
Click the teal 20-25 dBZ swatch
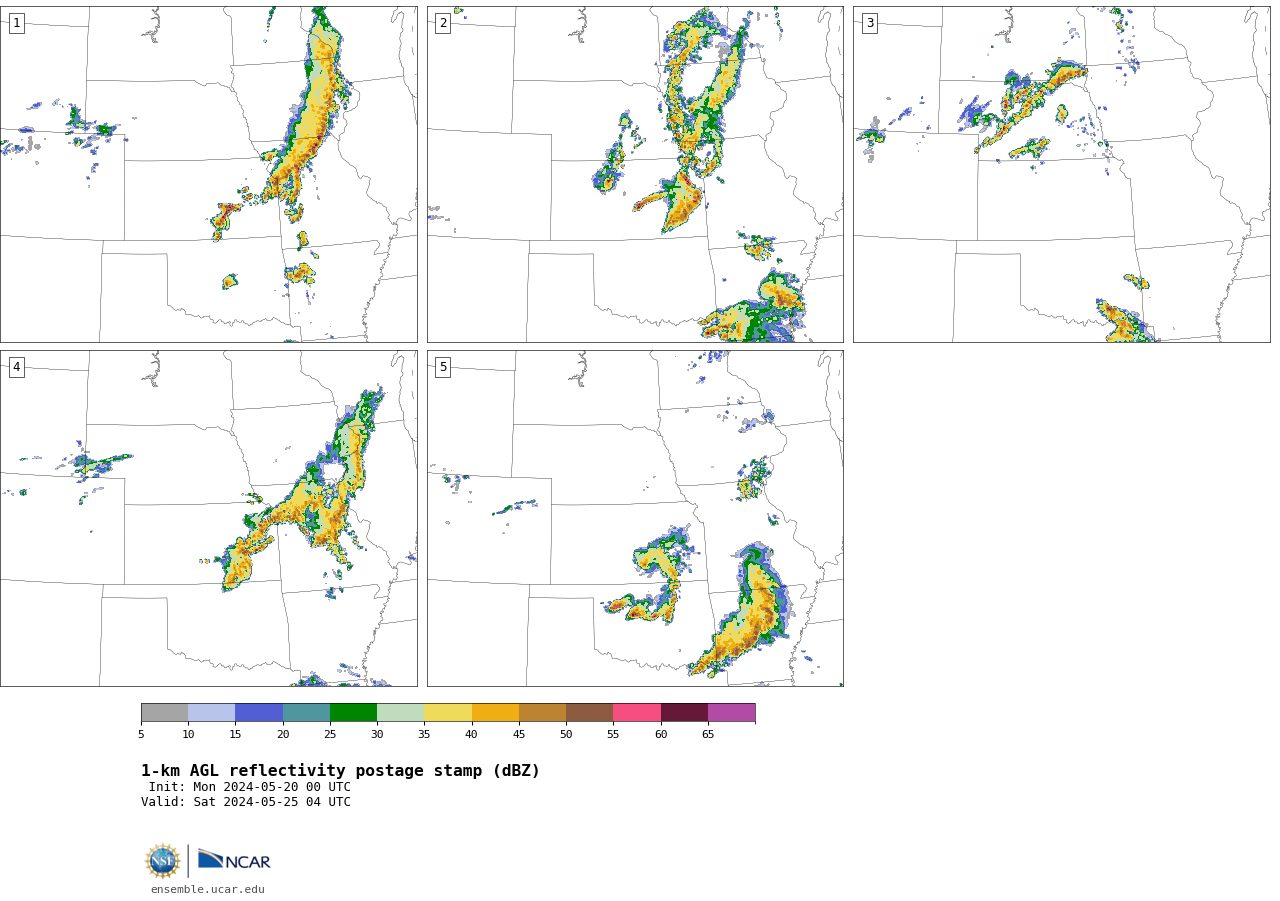306,712
